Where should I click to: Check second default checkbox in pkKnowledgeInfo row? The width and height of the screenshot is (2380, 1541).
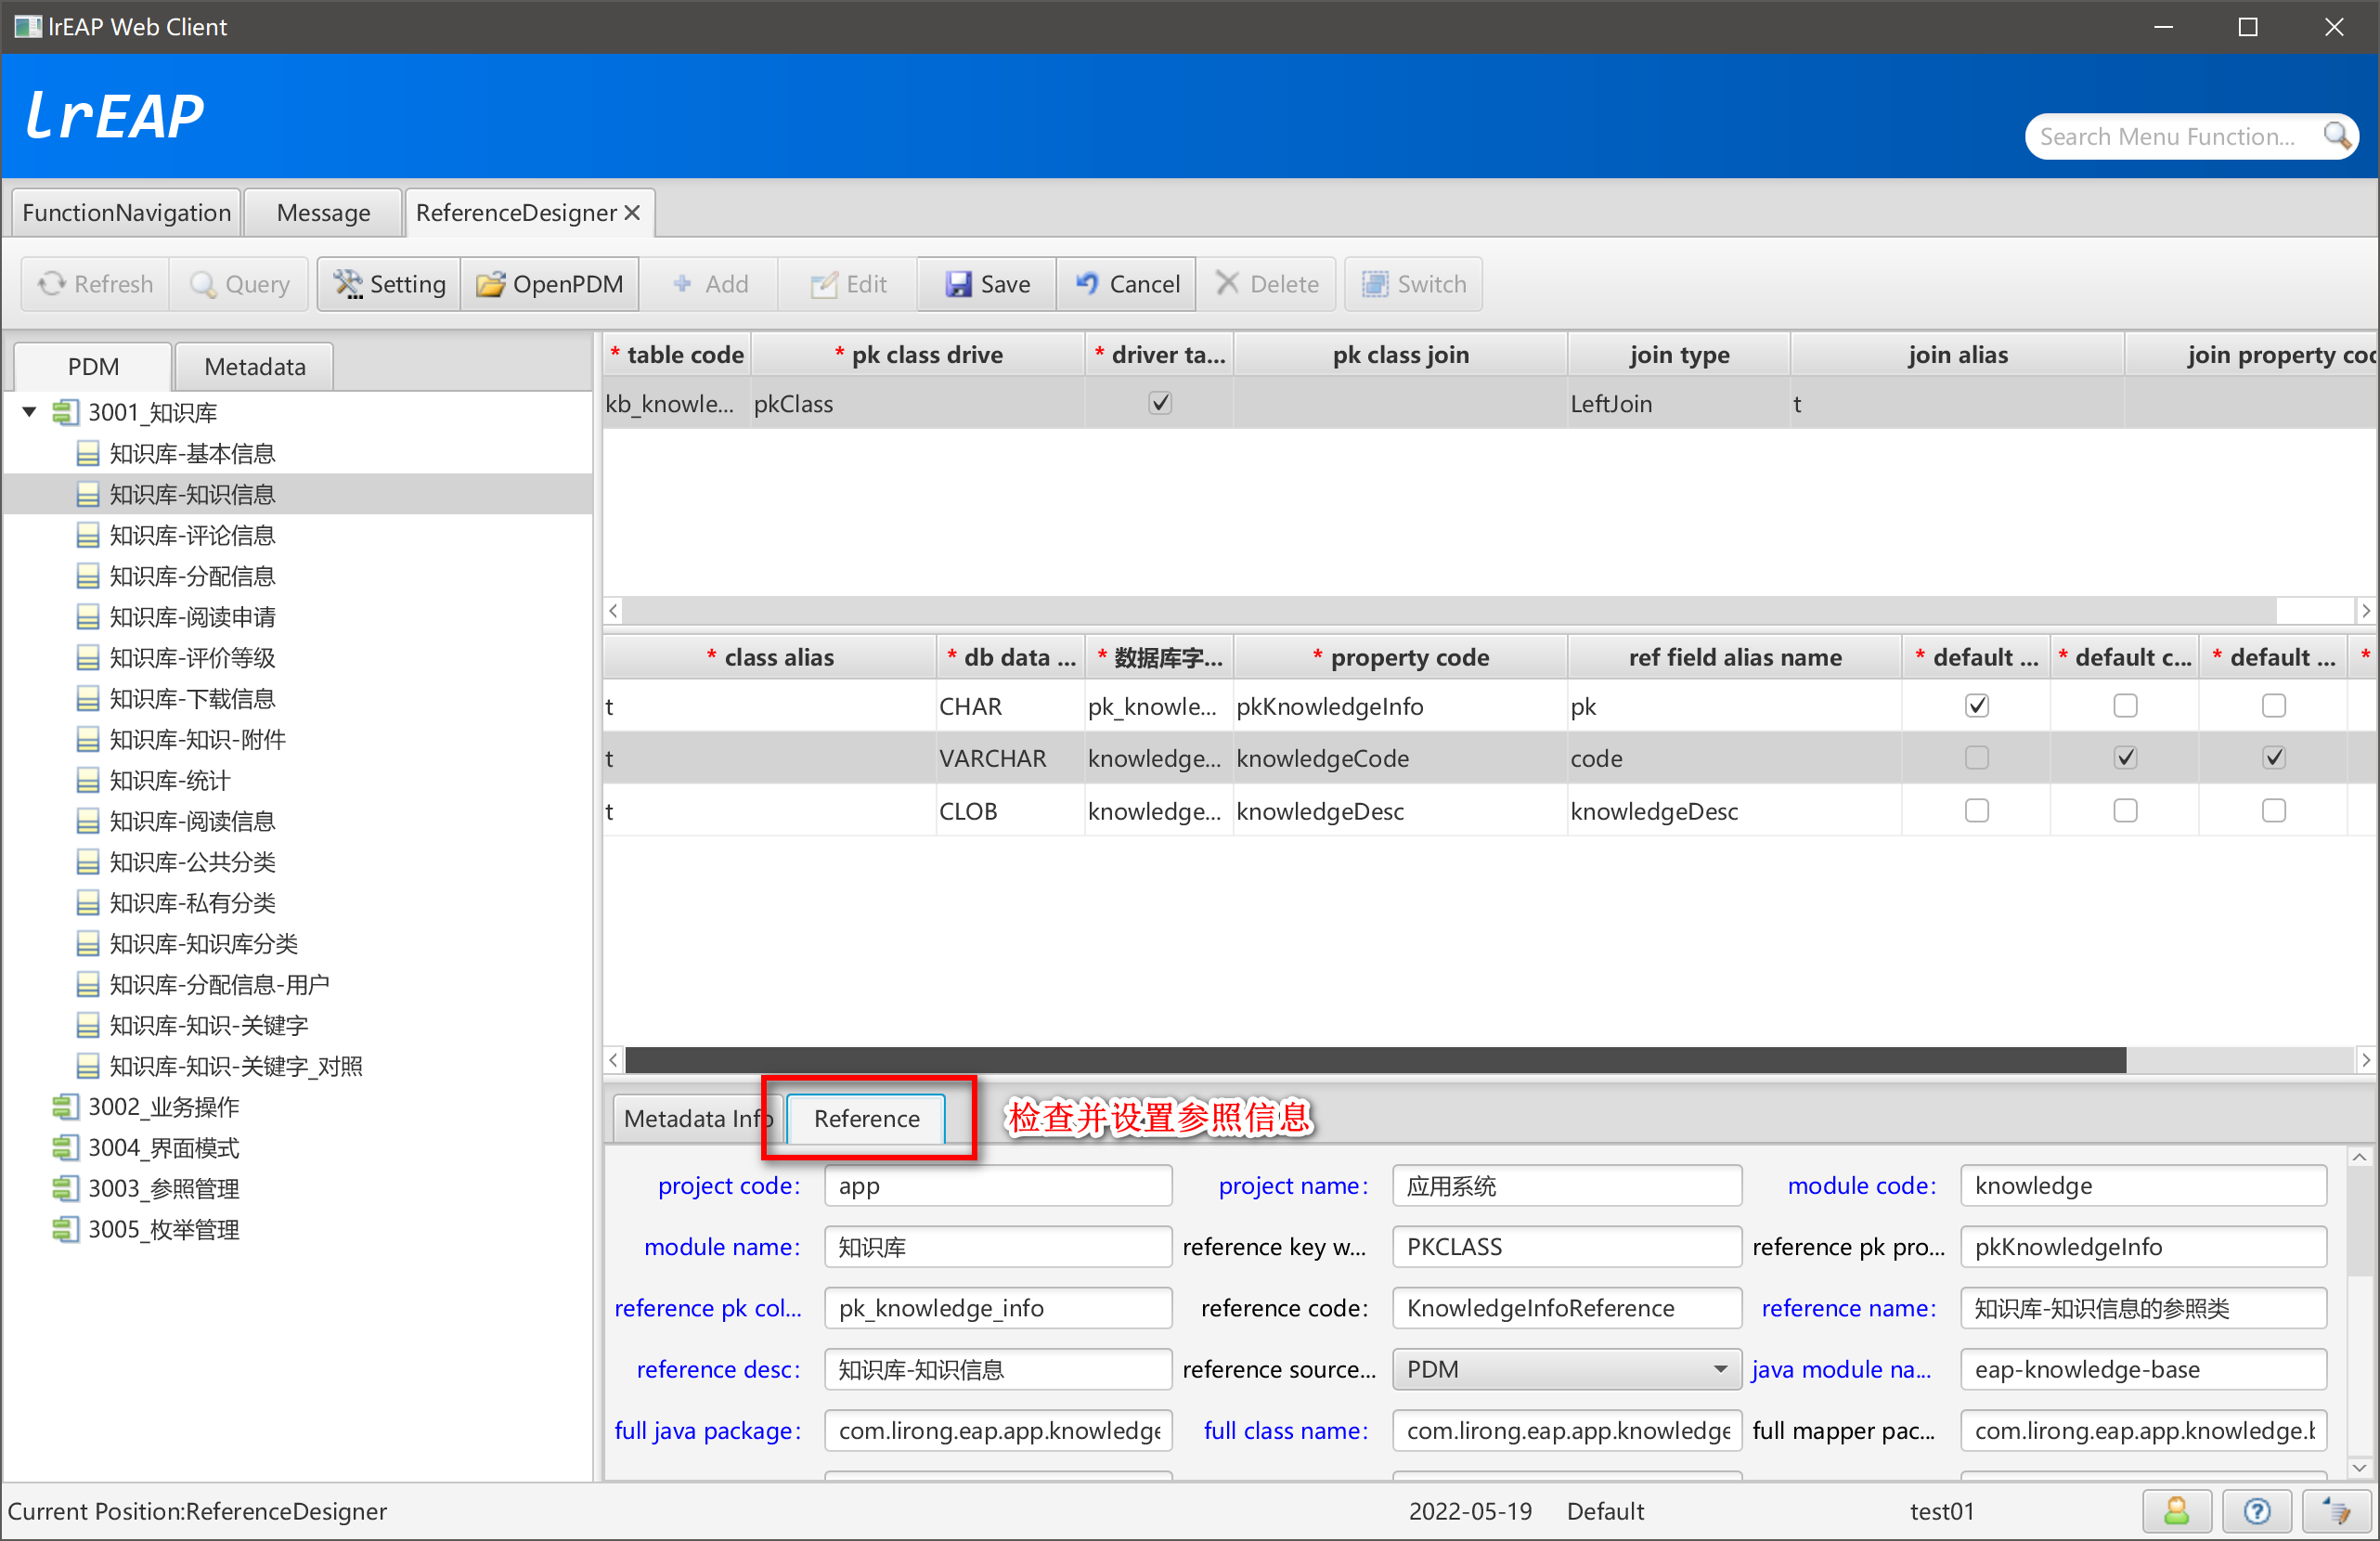(2125, 706)
